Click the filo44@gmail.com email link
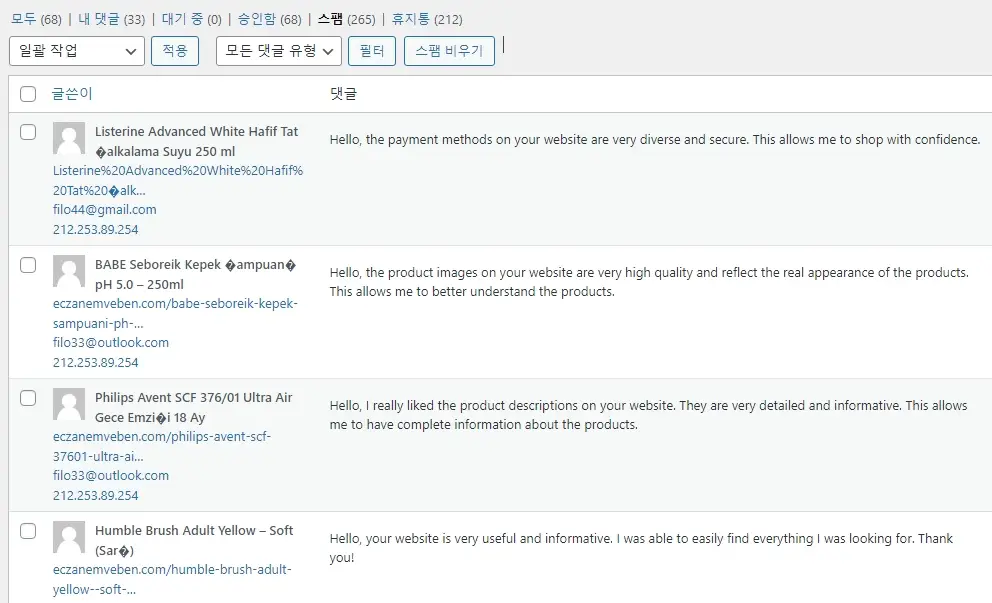Viewport: 992px width, 603px height. click(104, 209)
